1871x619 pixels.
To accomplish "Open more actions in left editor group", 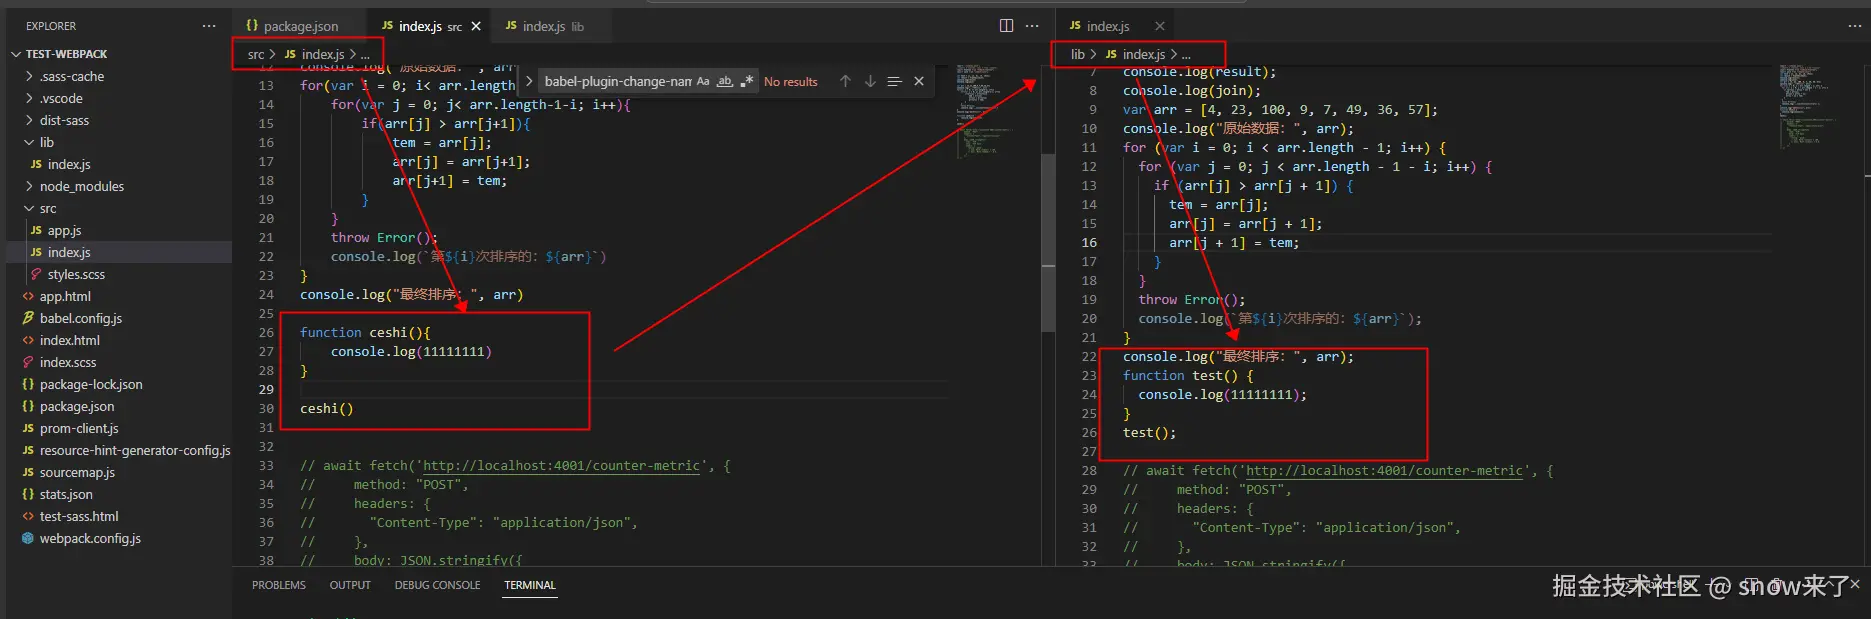I will tap(1032, 25).
